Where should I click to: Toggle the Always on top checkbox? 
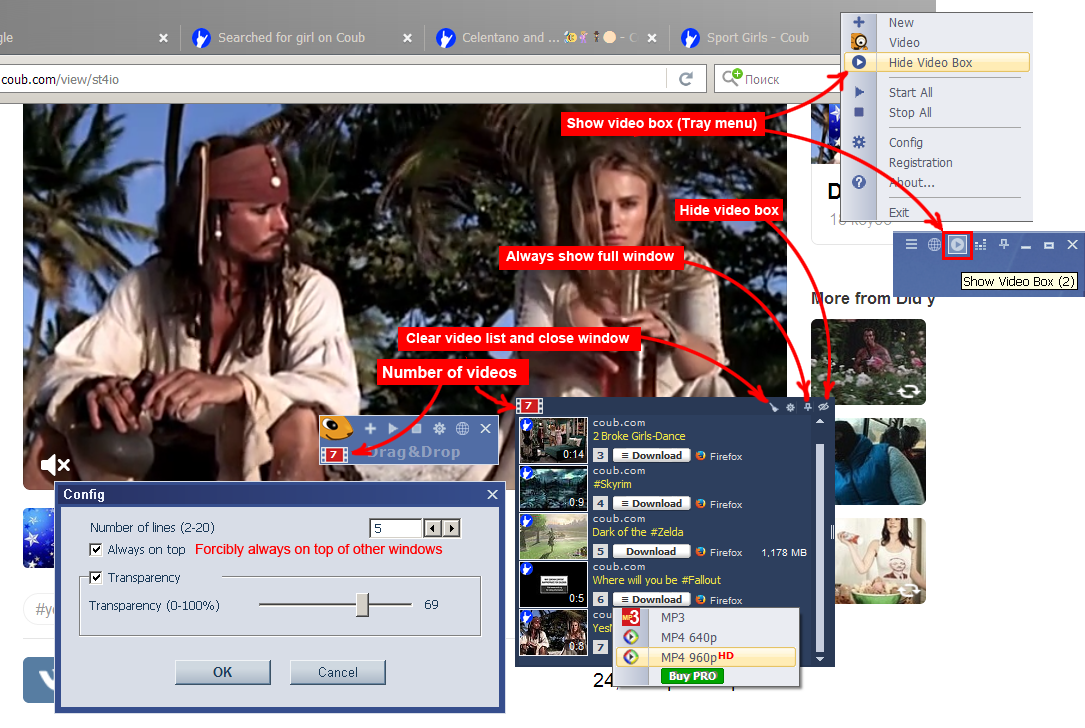(96, 549)
